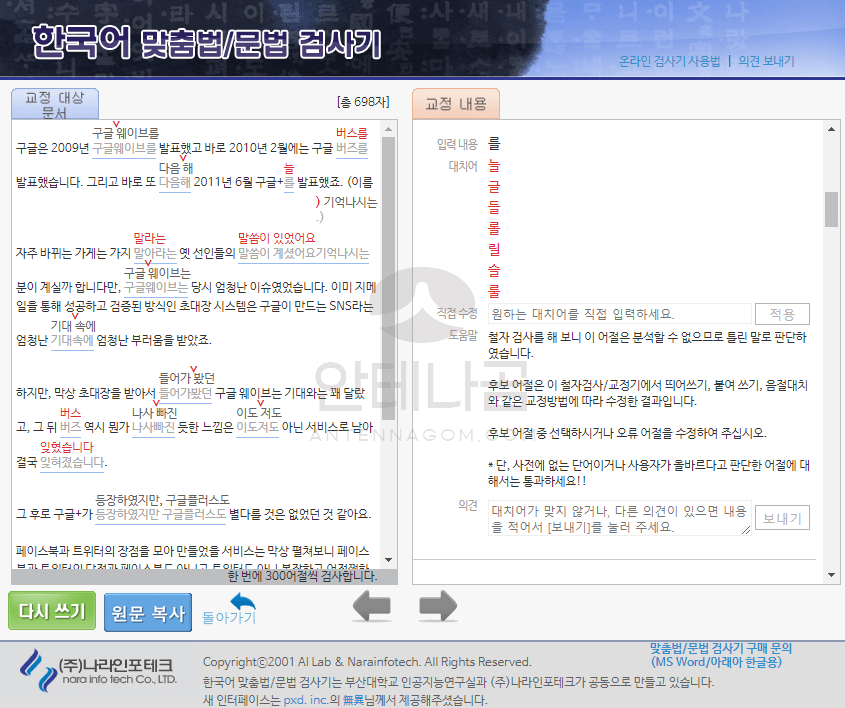Click flagged word 잊혀졌습니다
This screenshot has height=708, width=845.
pos(72,462)
